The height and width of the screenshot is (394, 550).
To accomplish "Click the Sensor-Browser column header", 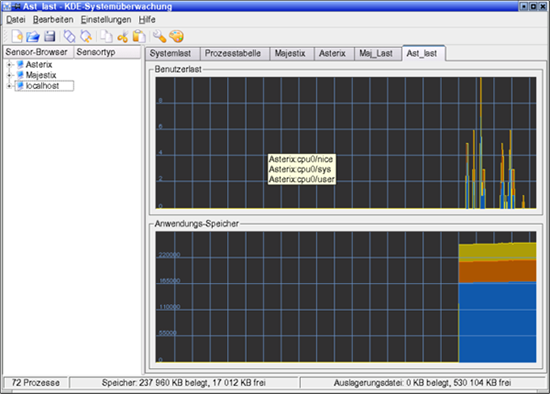I will click(x=38, y=52).
